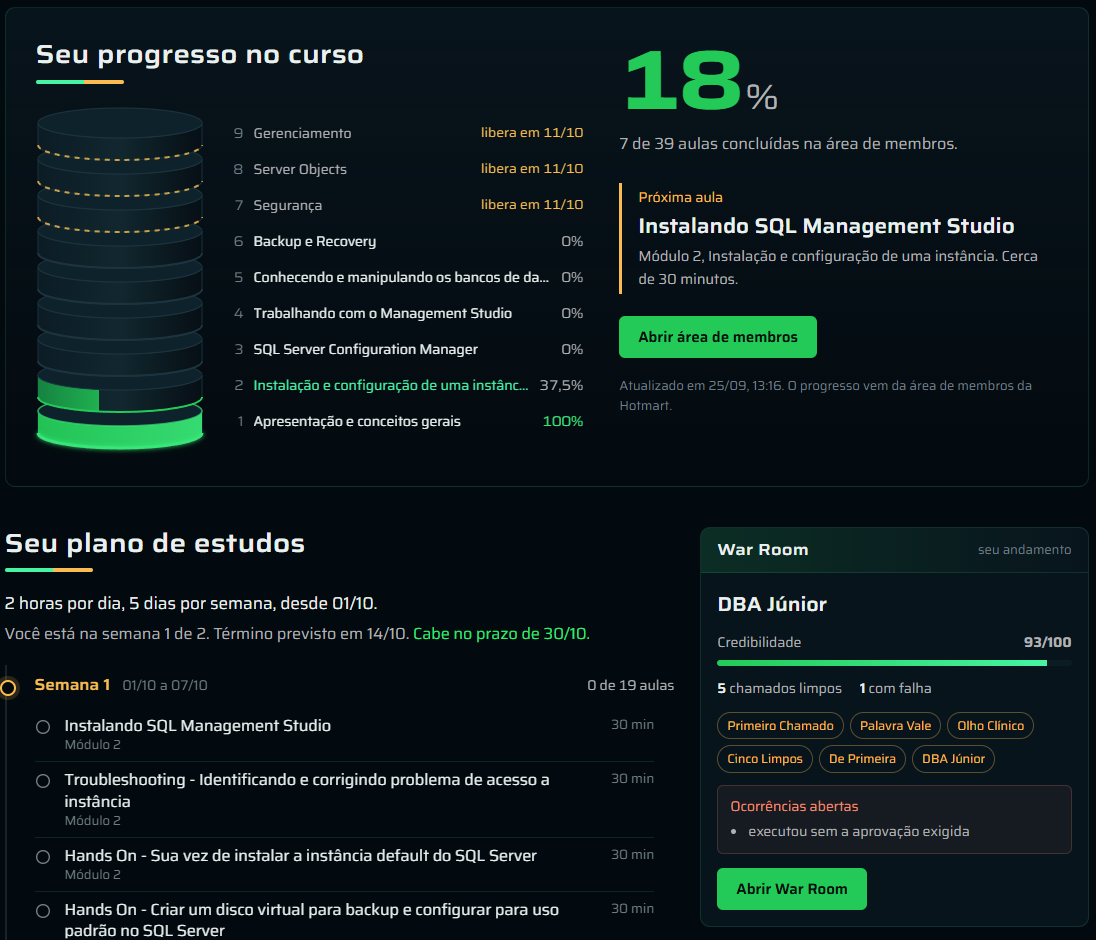
Task: Click the DBA Júnior level heading
Action: coord(772,605)
